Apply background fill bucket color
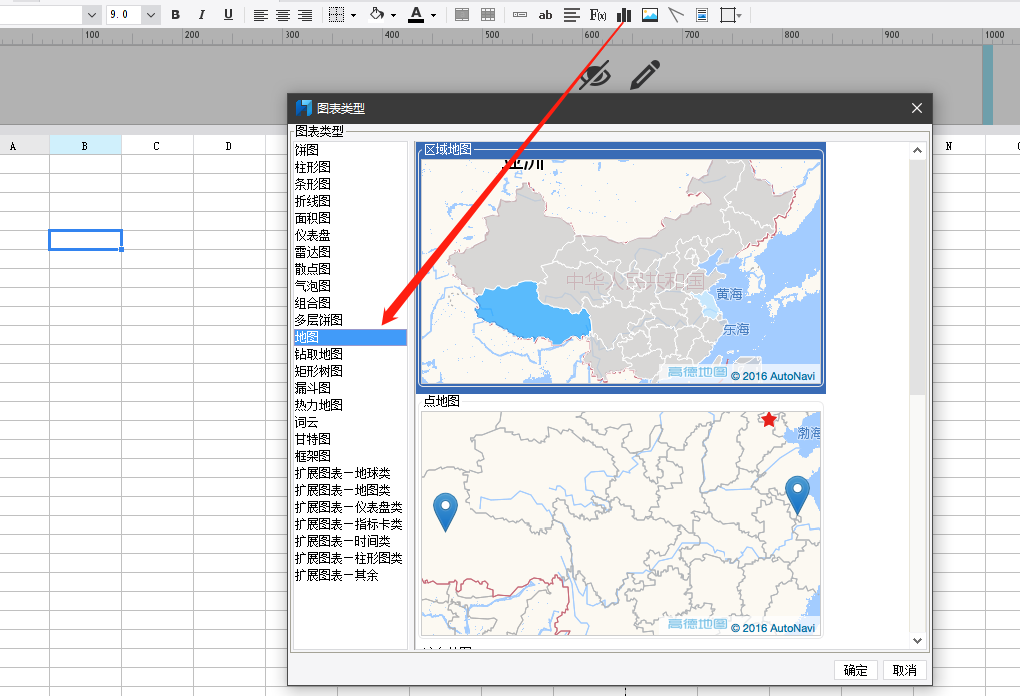Viewport: 1020px width, 696px height. point(377,14)
